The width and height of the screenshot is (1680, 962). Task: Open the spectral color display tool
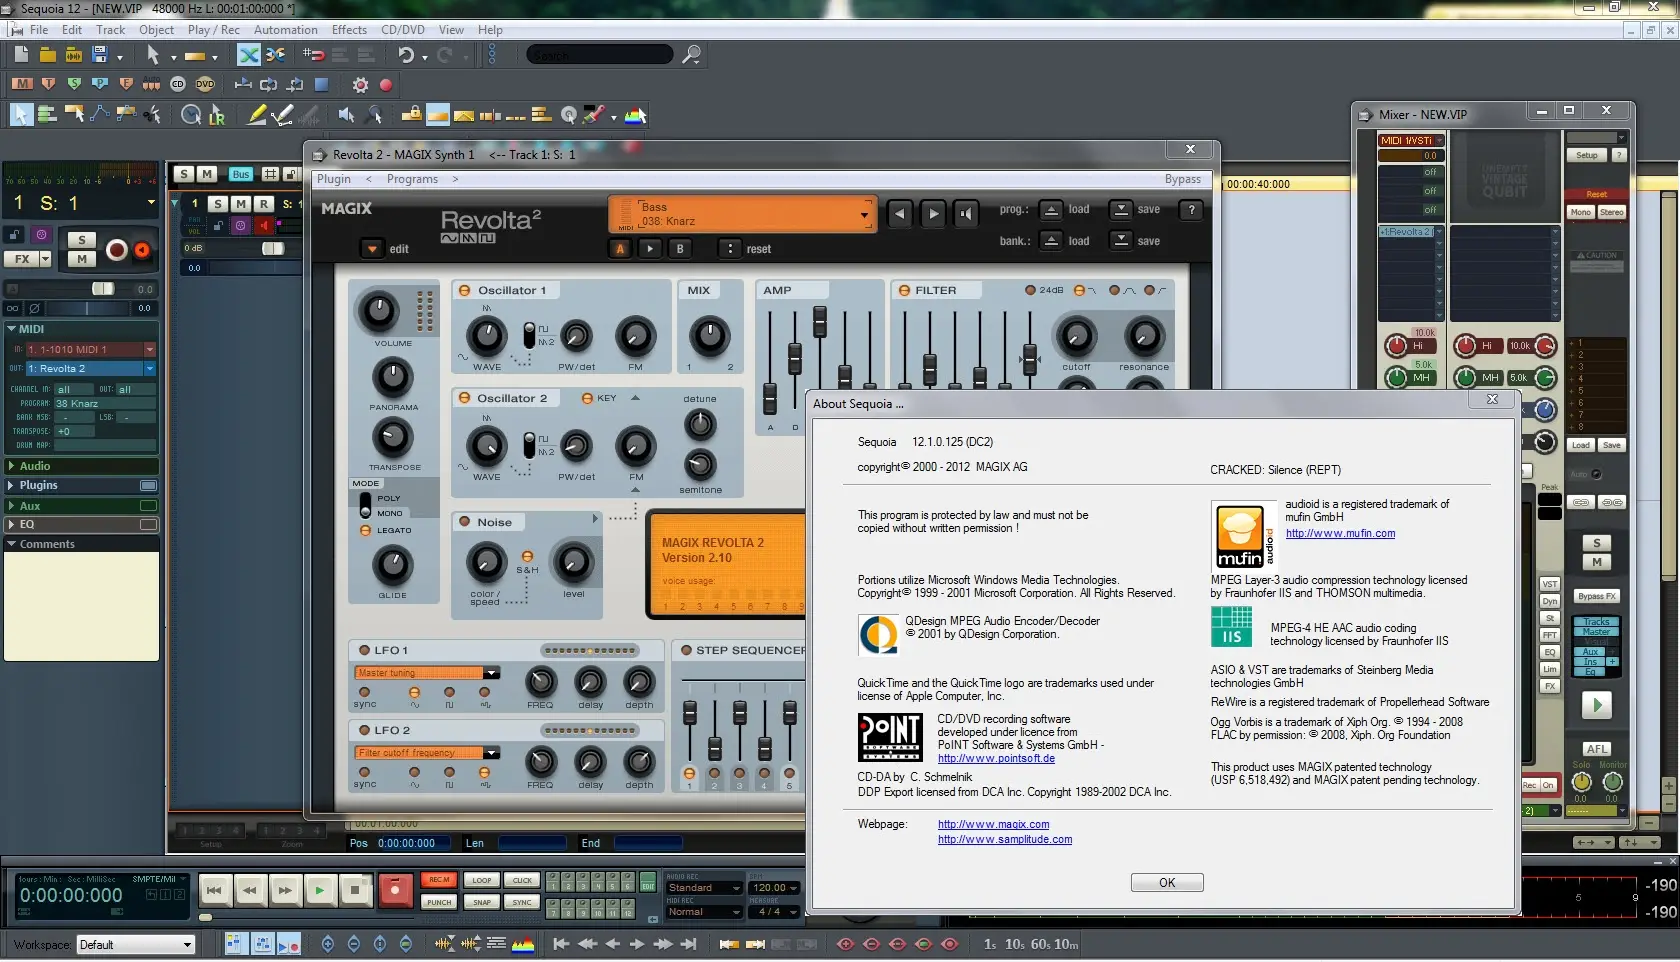click(635, 115)
